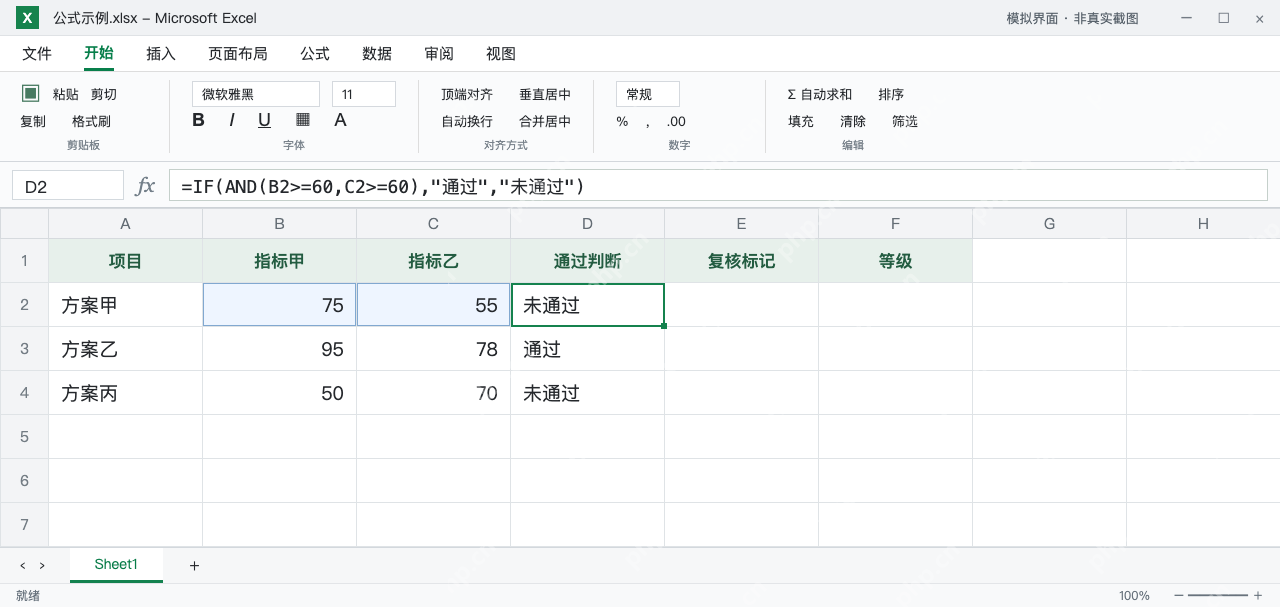Image resolution: width=1280 pixels, height=608 pixels.
Task: Switch to the 数据 ribbon tab
Action: (377, 54)
